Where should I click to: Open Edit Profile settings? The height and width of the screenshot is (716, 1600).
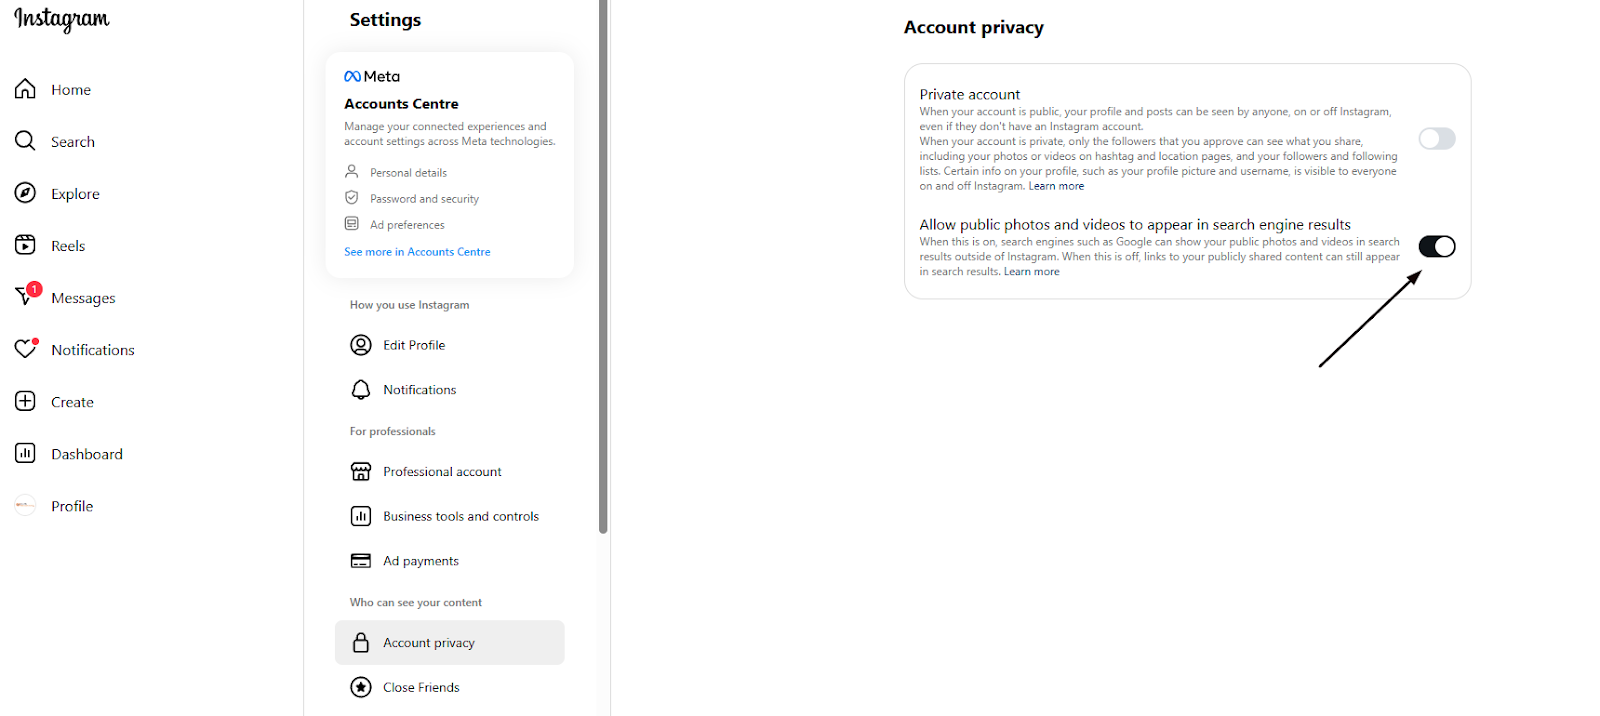450,345
